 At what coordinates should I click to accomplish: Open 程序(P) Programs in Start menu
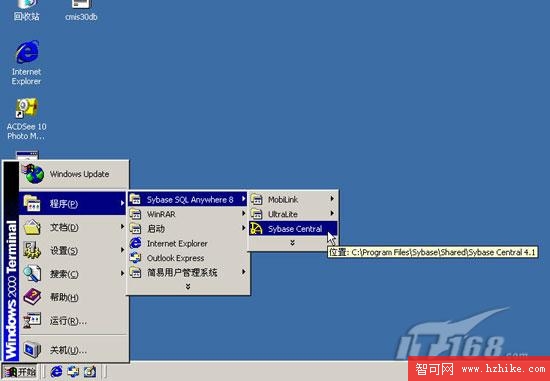click(73, 203)
